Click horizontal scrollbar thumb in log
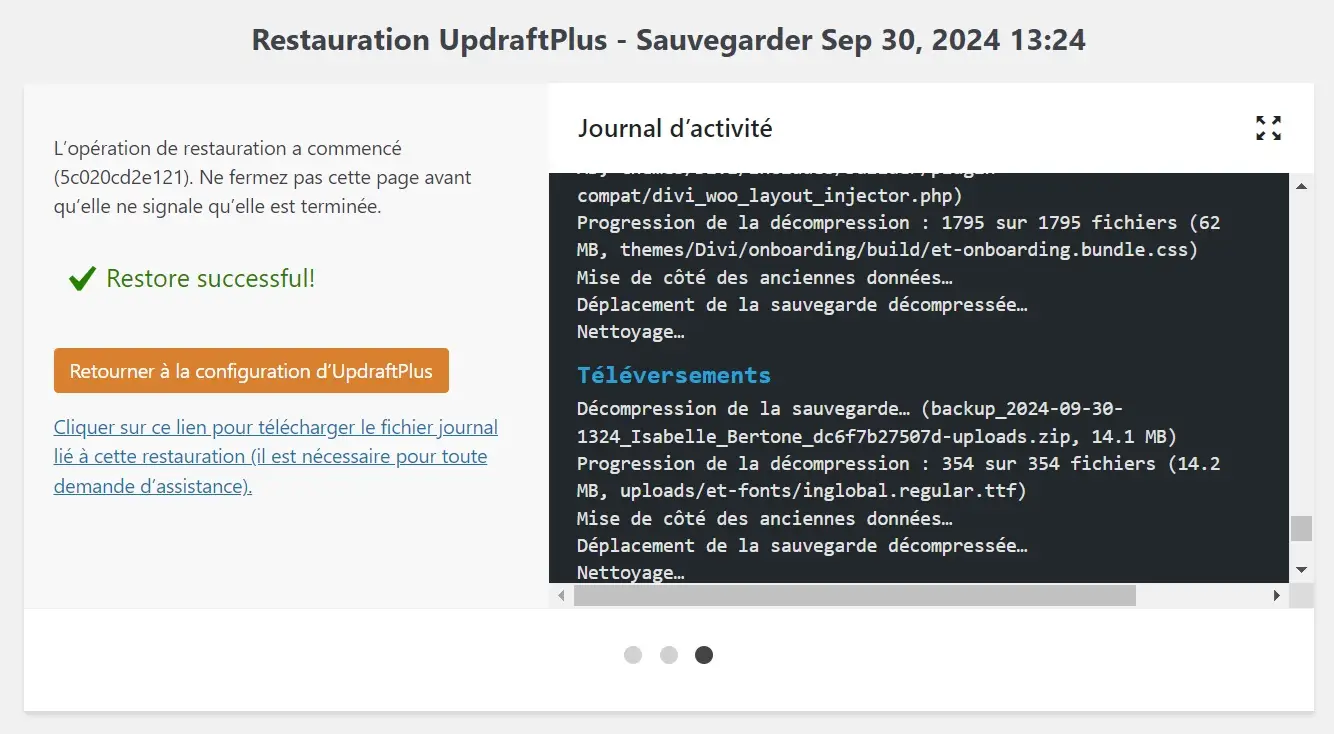The image size is (1334, 734). pos(855,595)
